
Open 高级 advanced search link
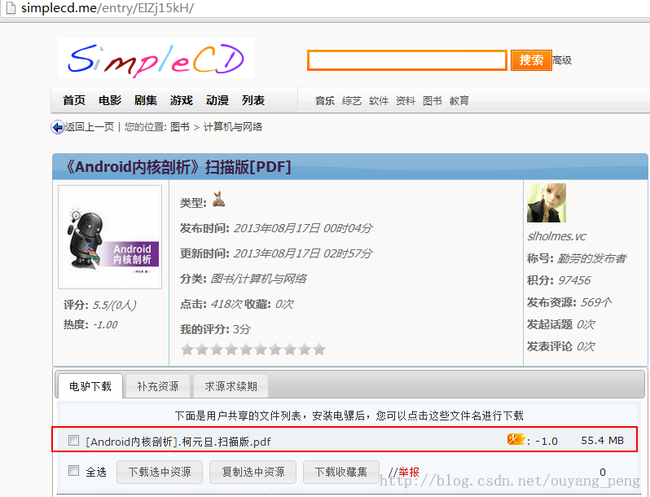562,61
